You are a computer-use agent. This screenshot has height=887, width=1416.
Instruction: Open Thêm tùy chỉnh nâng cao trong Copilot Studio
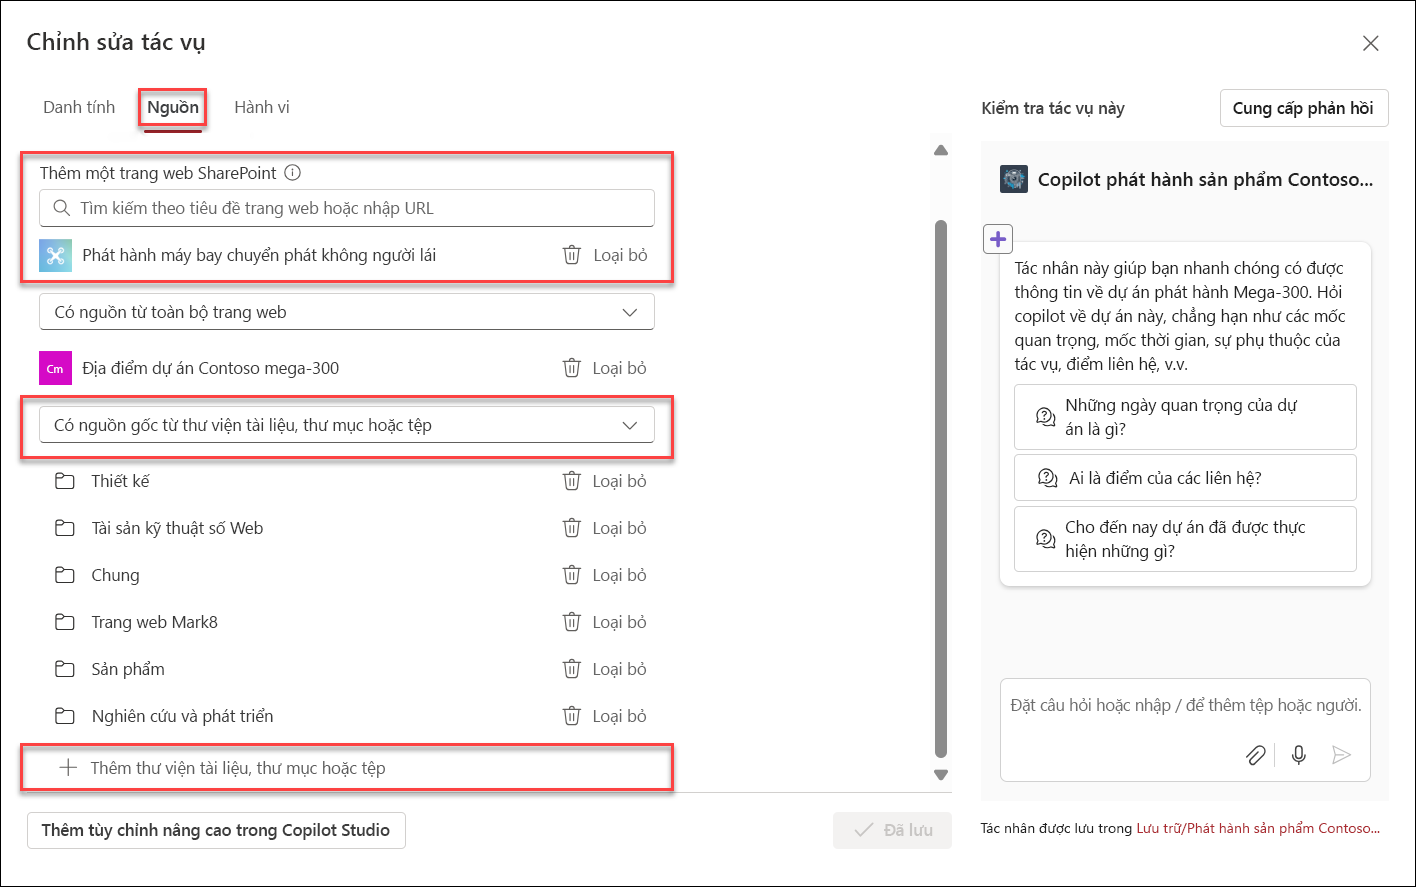216,830
